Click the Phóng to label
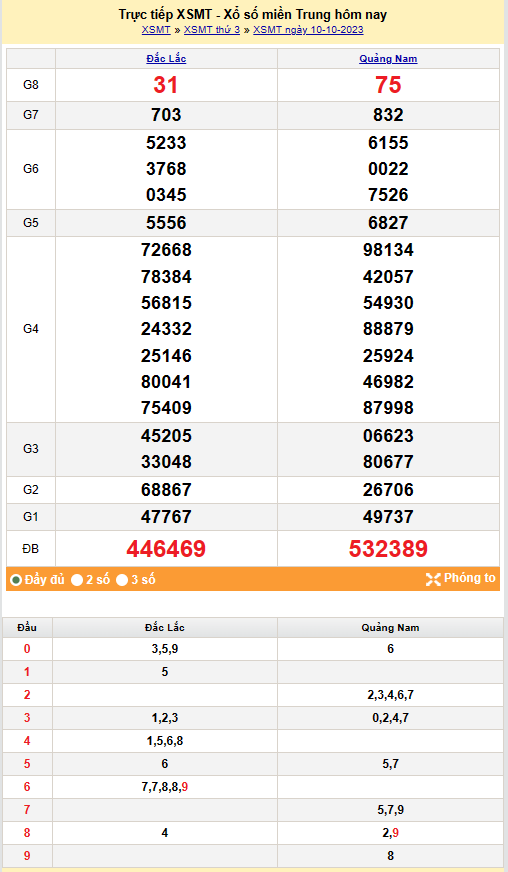The height and width of the screenshot is (872, 508). 470,578
